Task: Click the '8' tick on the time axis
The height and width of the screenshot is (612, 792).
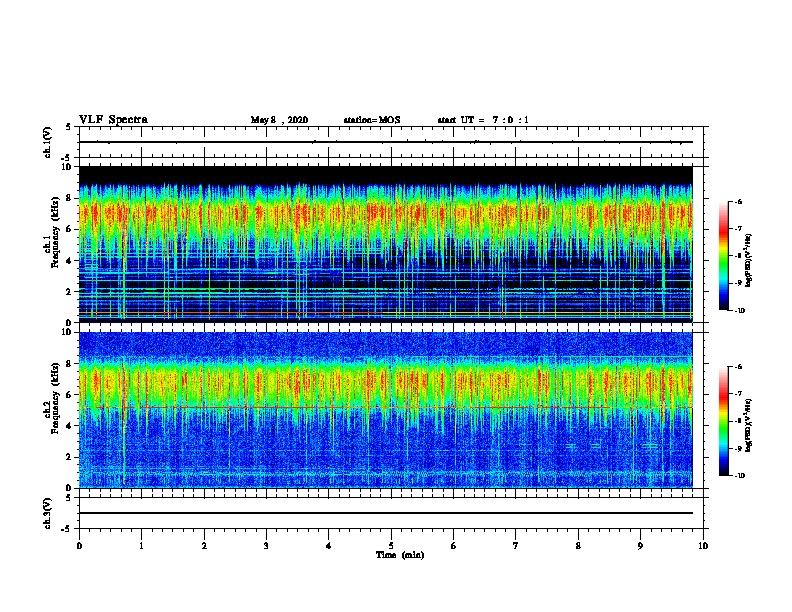Action: click(x=578, y=546)
